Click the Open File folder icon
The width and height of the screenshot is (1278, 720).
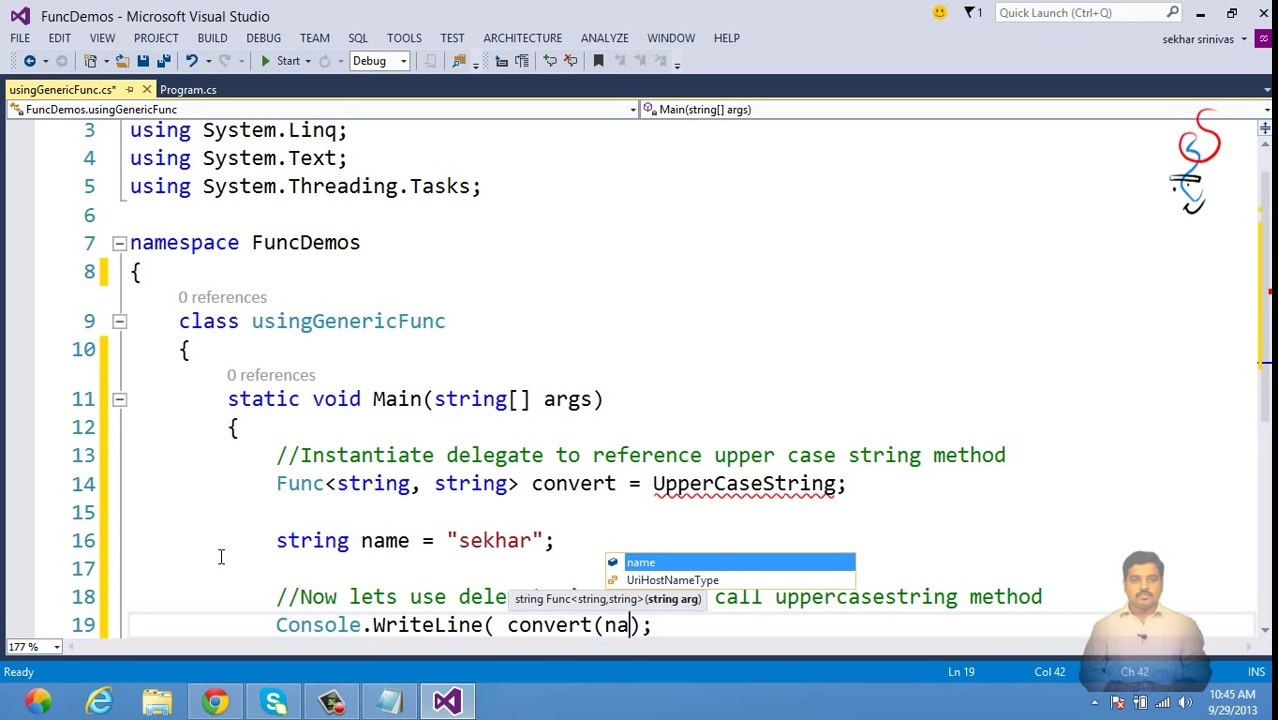click(122, 61)
